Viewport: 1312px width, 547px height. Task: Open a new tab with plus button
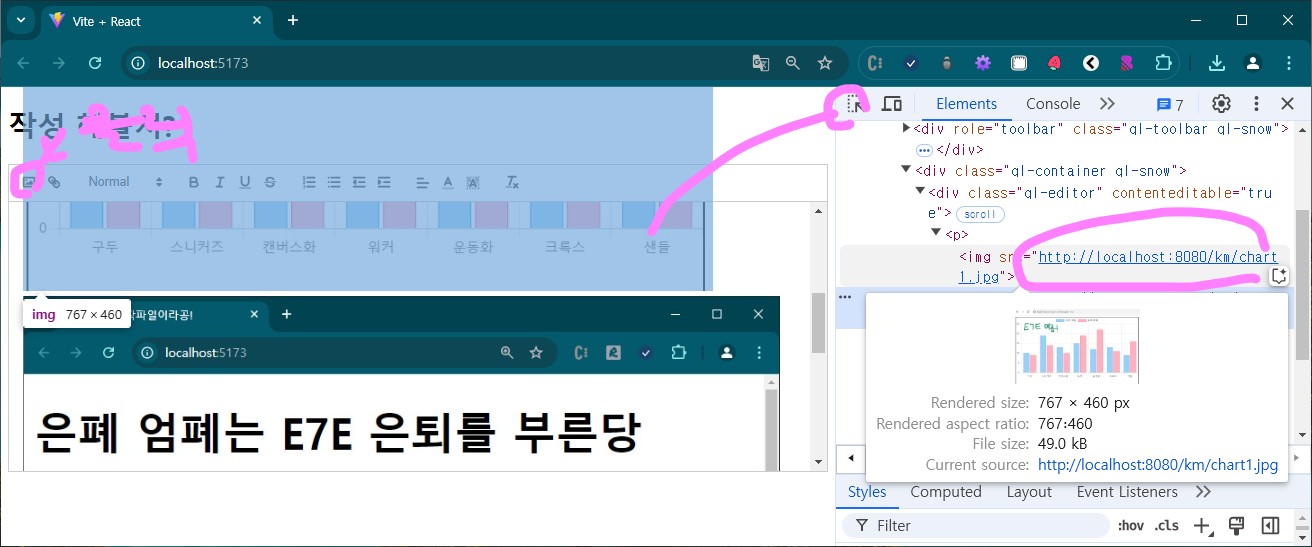click(293, 20)
